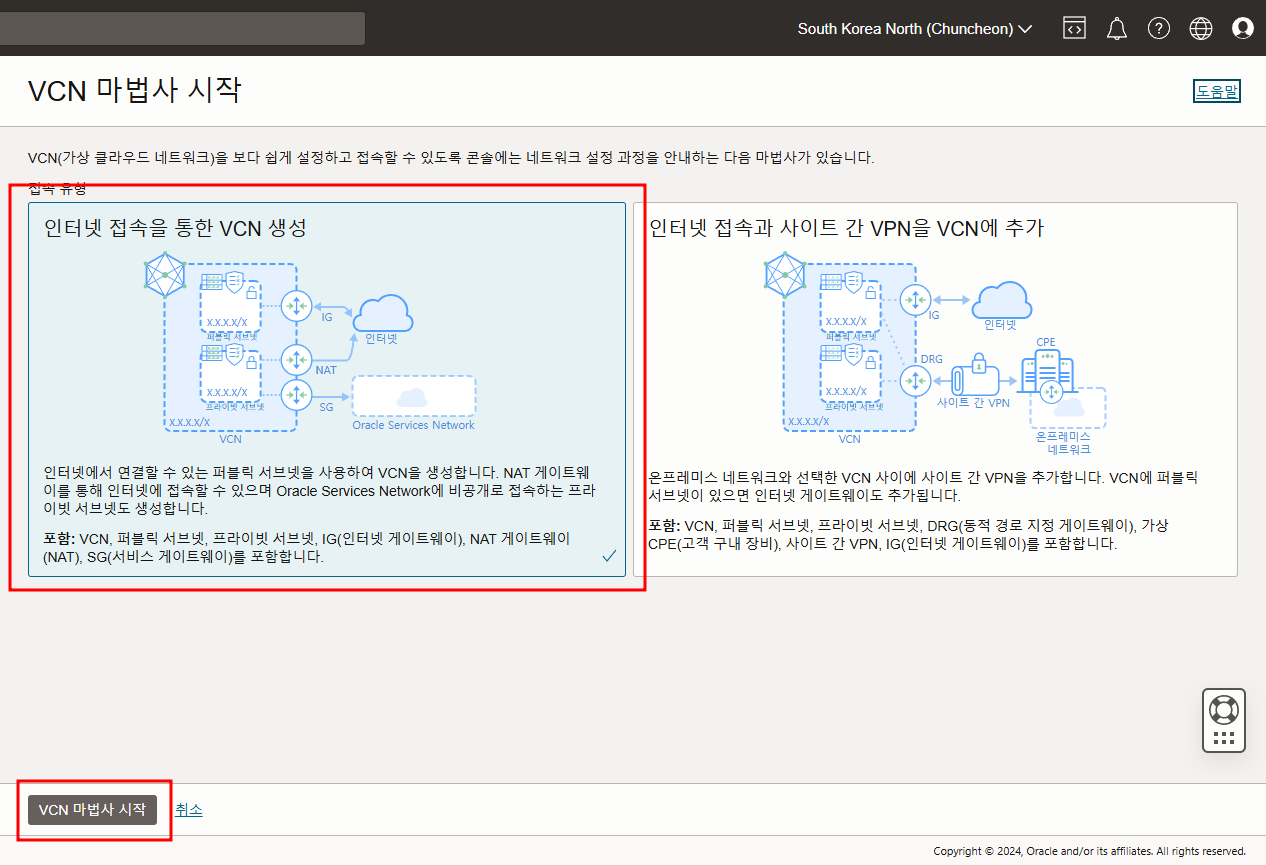The image size is (1266, 865).
Task: Open the help question mark icon
Action: click(1159, 28)
